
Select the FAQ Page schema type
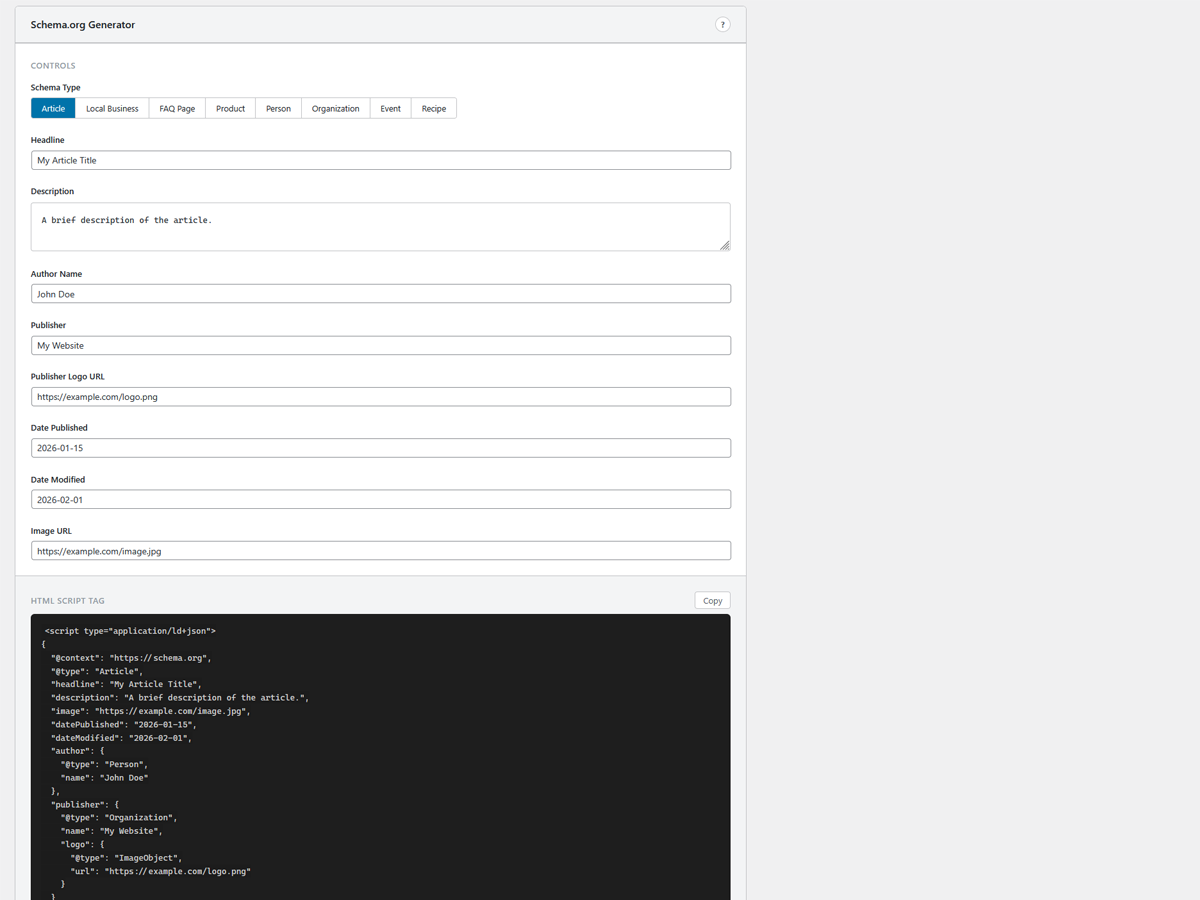pos(176,108)
